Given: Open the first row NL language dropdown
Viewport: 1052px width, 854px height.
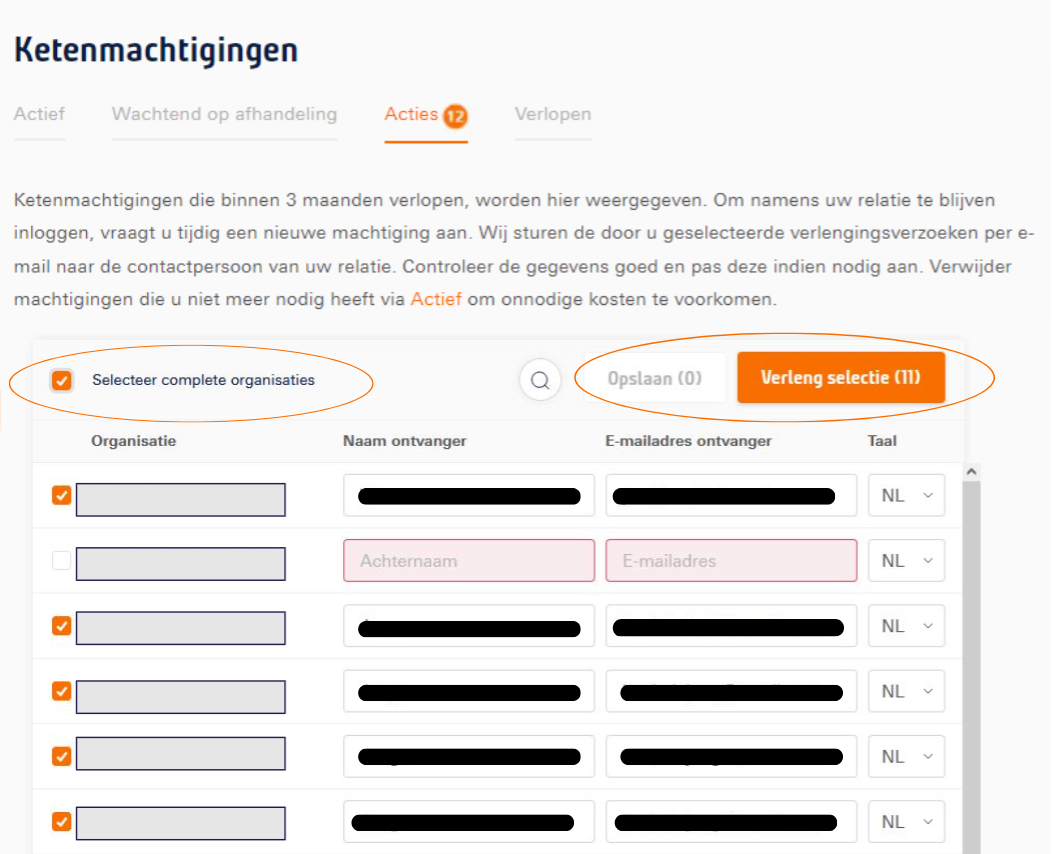Looking at the screenshot, I should pos(906,496).
